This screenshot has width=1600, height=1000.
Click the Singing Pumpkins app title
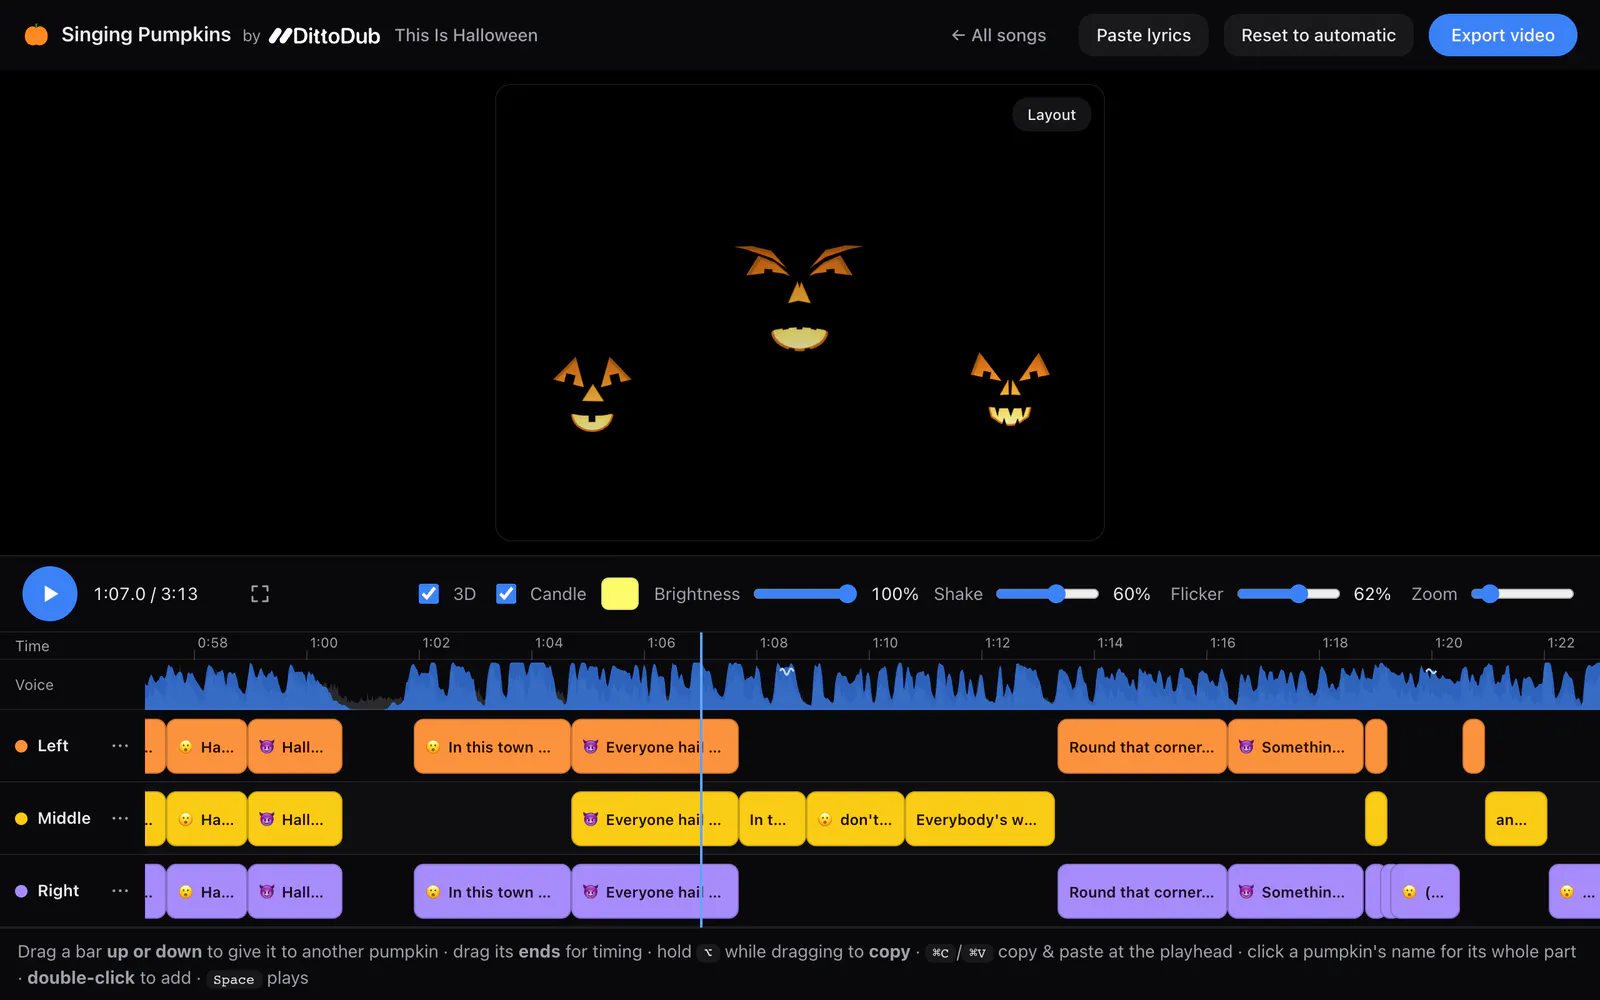(146, 35)
